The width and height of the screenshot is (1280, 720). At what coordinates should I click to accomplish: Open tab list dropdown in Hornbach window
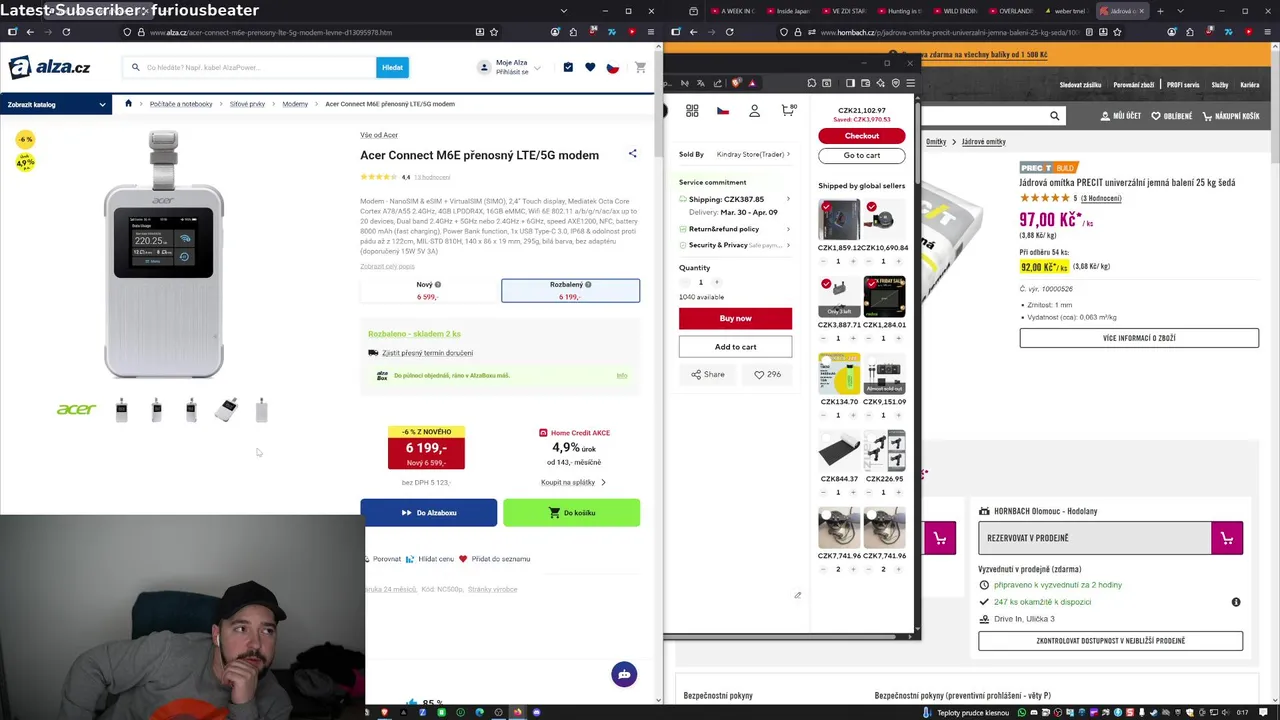1181,11
